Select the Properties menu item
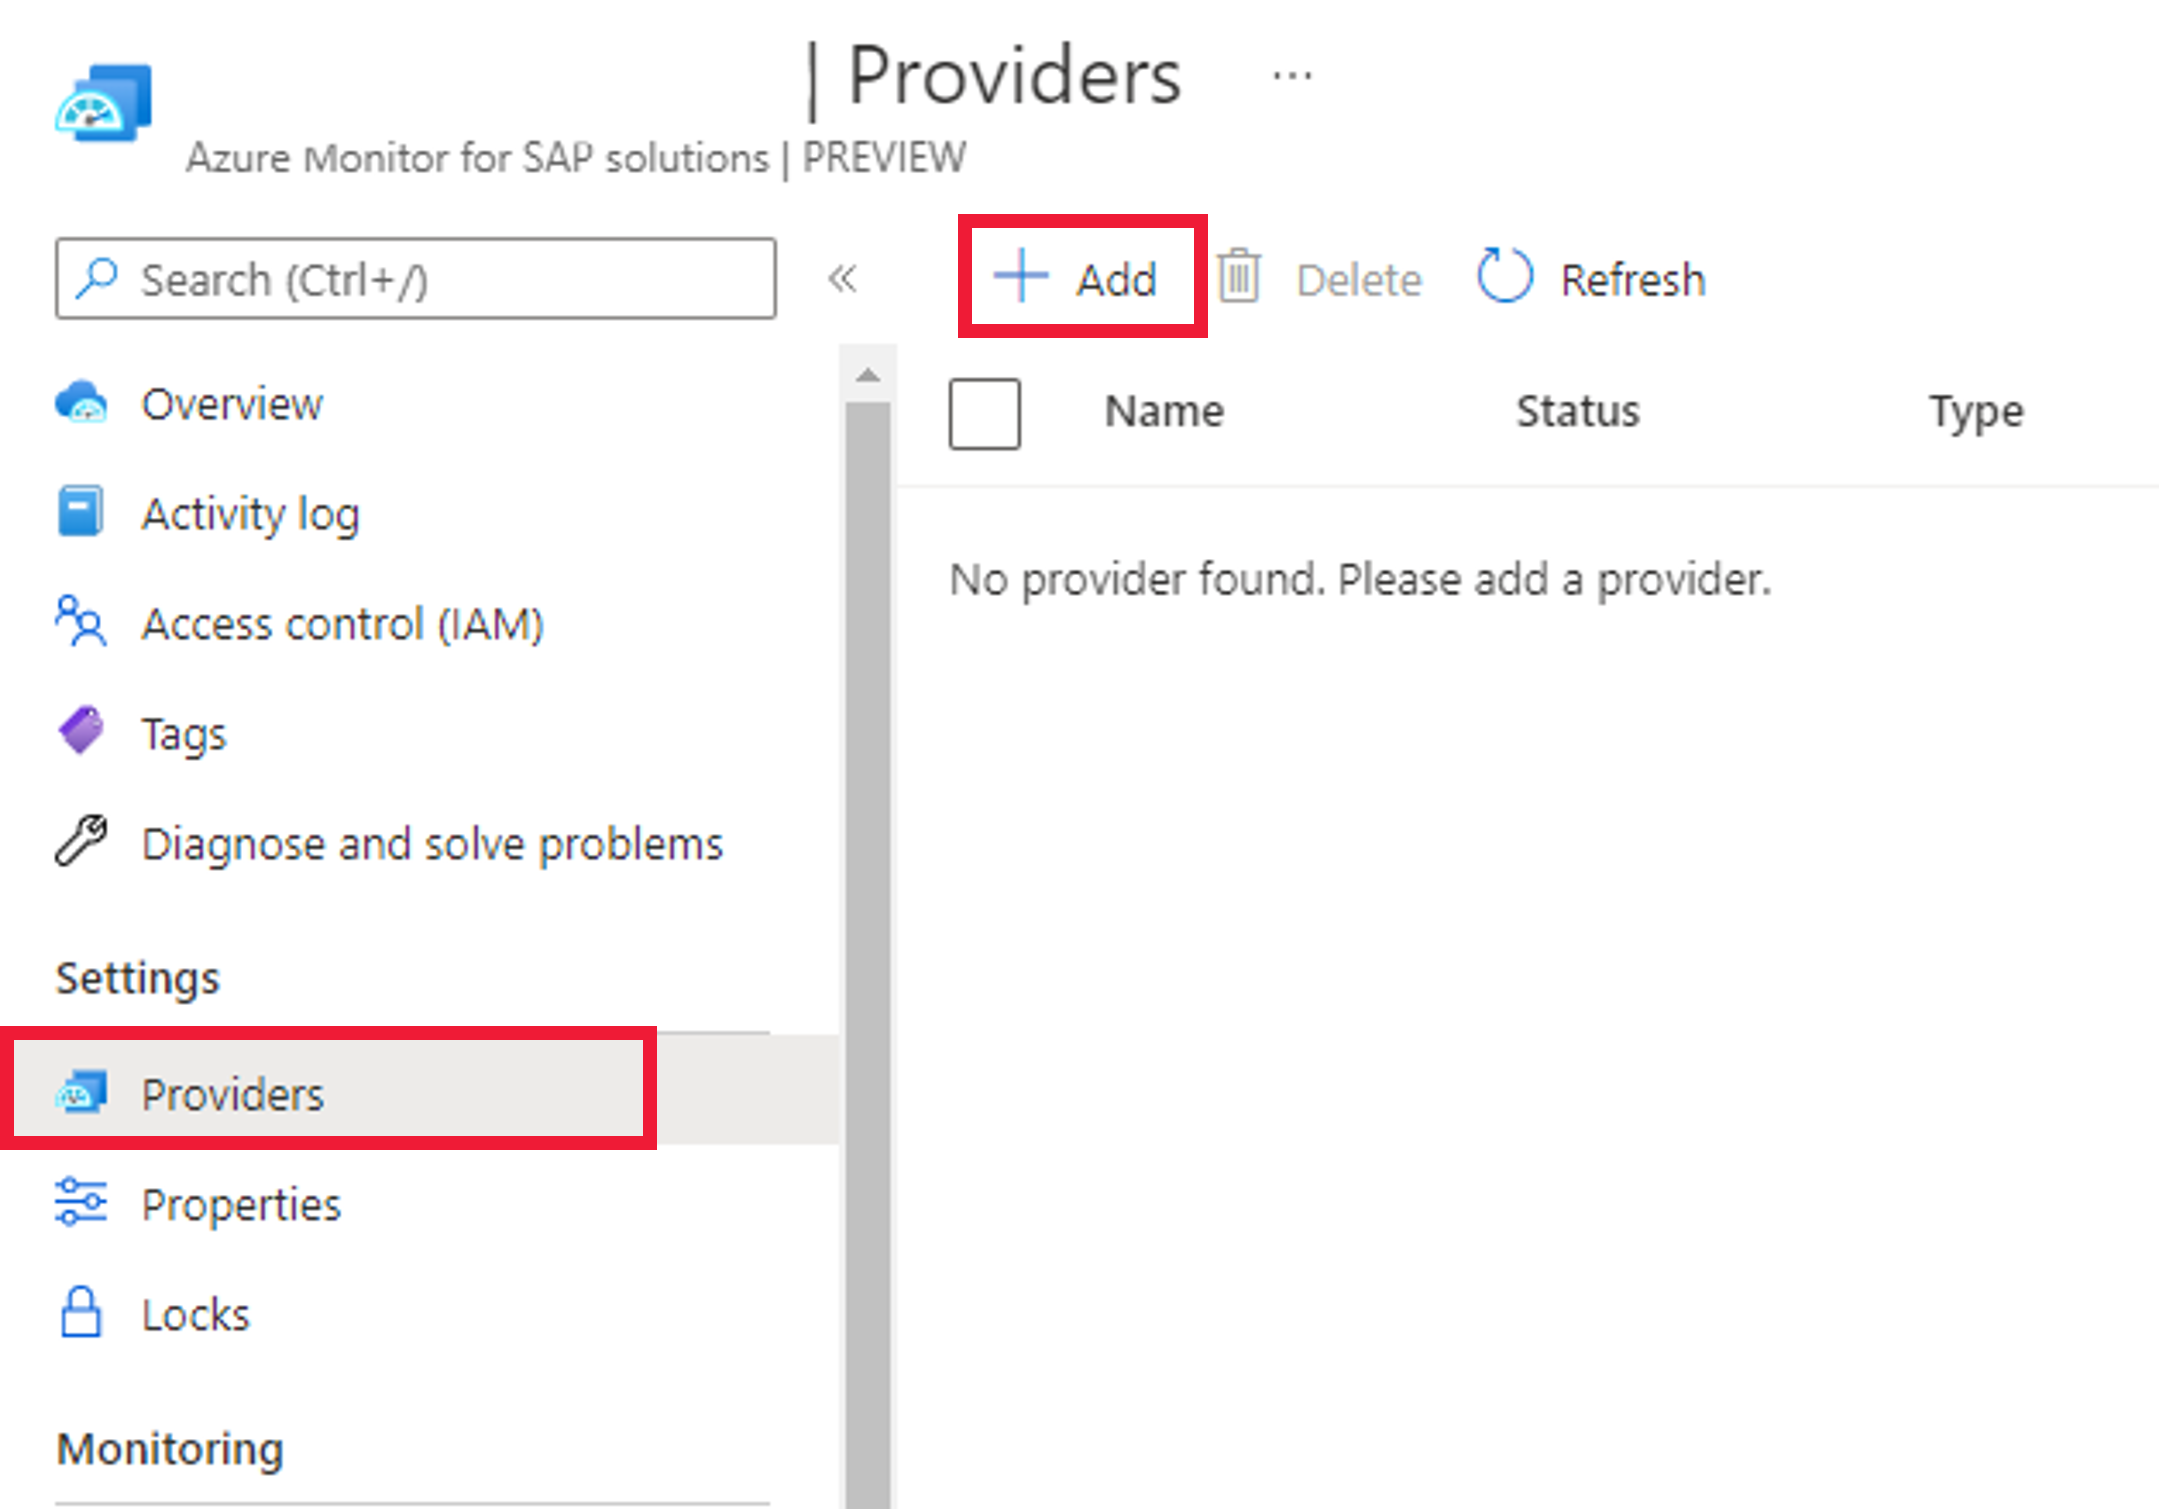Screen dimensions: 2159x1509 point(241,1204)
